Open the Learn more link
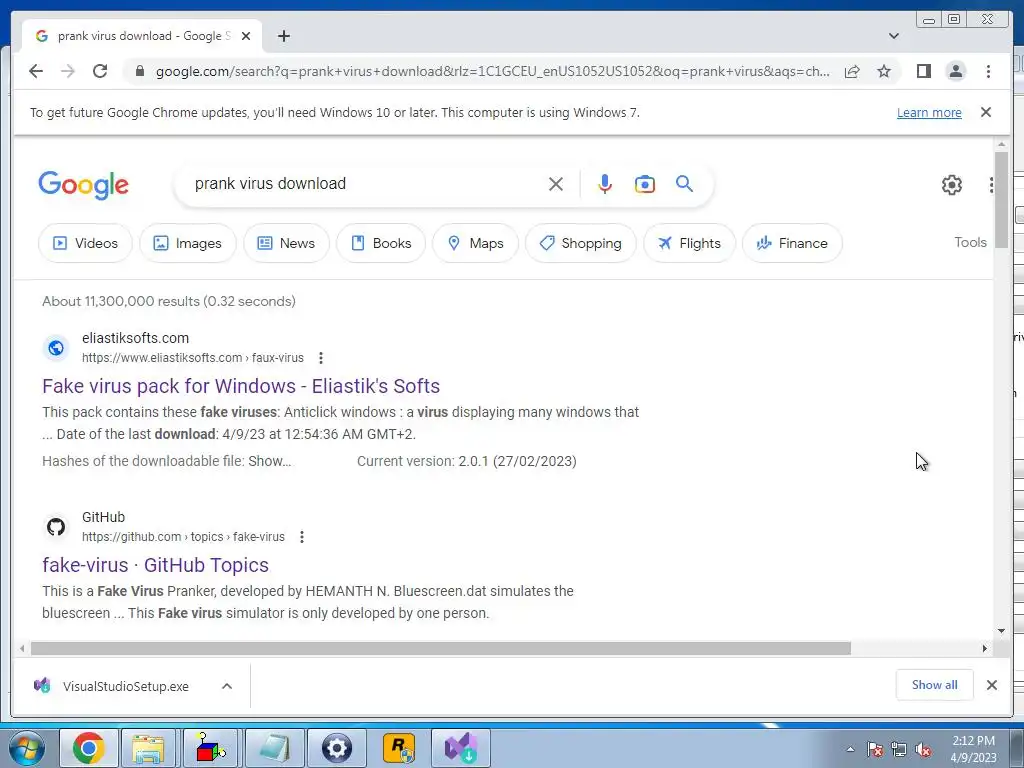 [929, 113]
